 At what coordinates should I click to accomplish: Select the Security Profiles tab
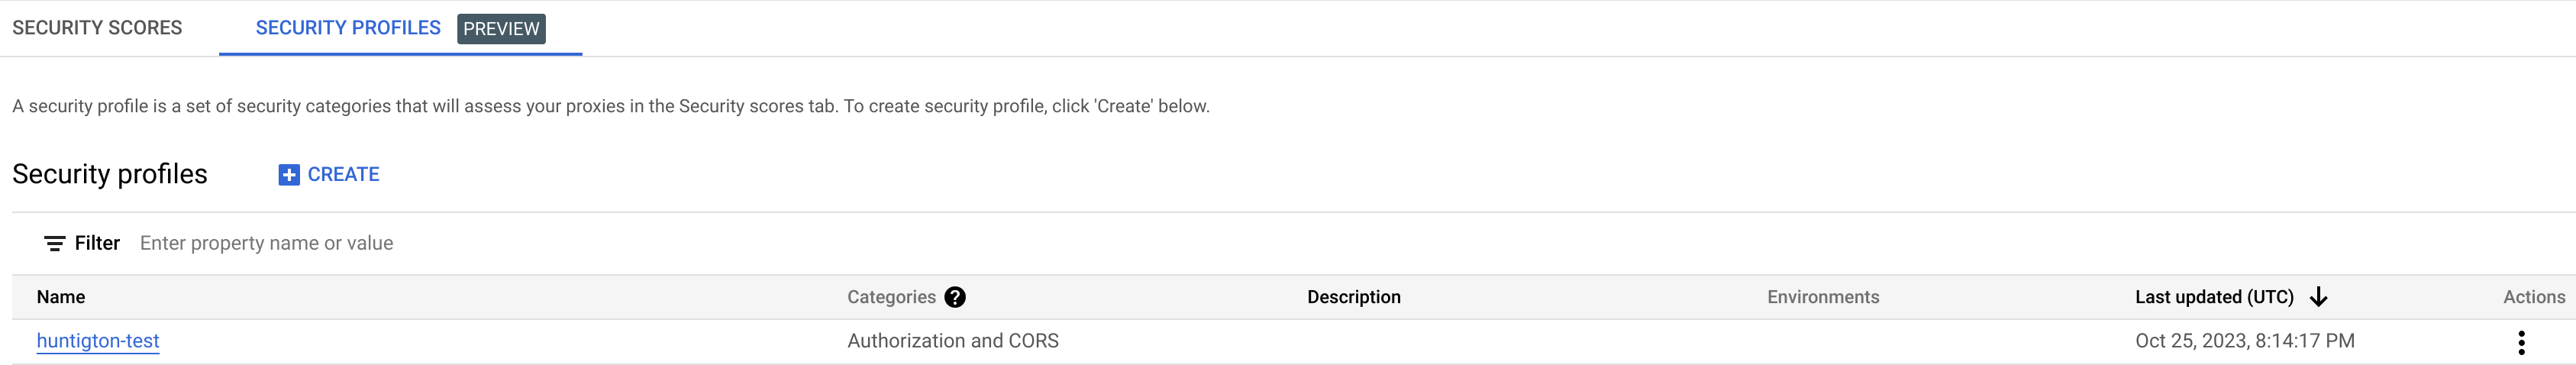(348, 28)
